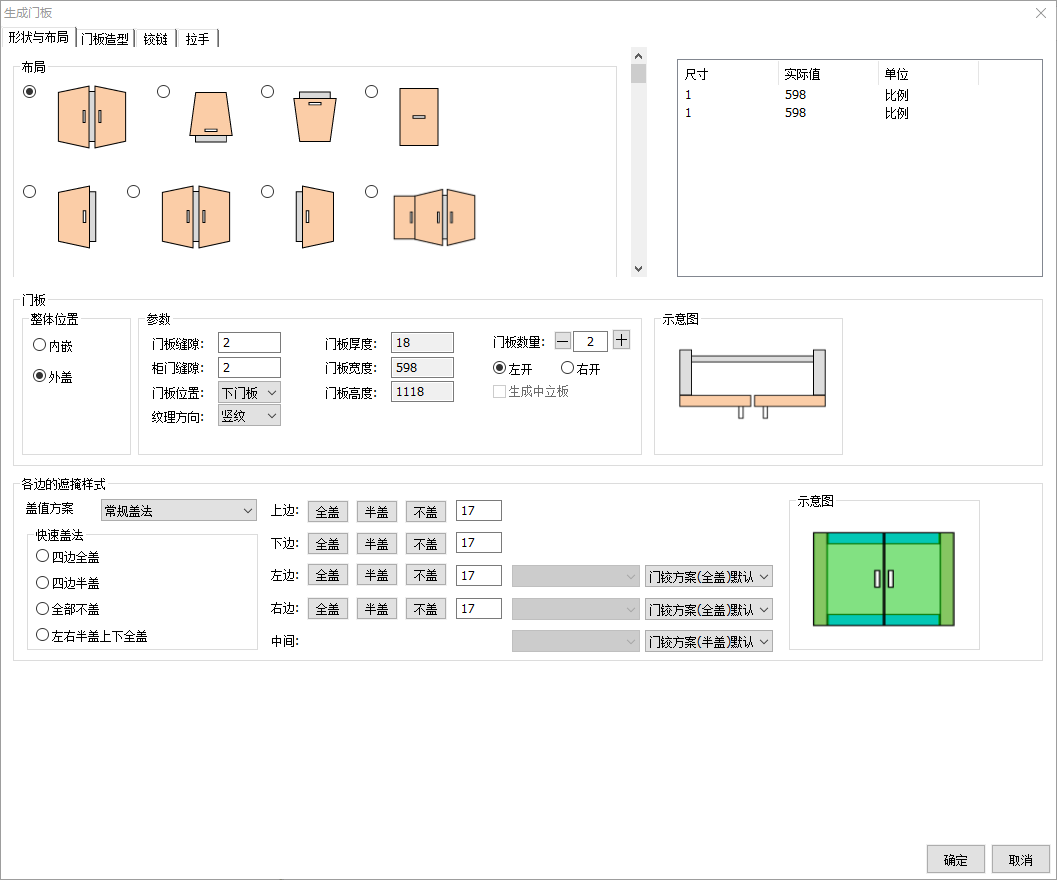Switch to 拉手 tab
This screenshot has width=1057, height=880.
coord(197,38)
